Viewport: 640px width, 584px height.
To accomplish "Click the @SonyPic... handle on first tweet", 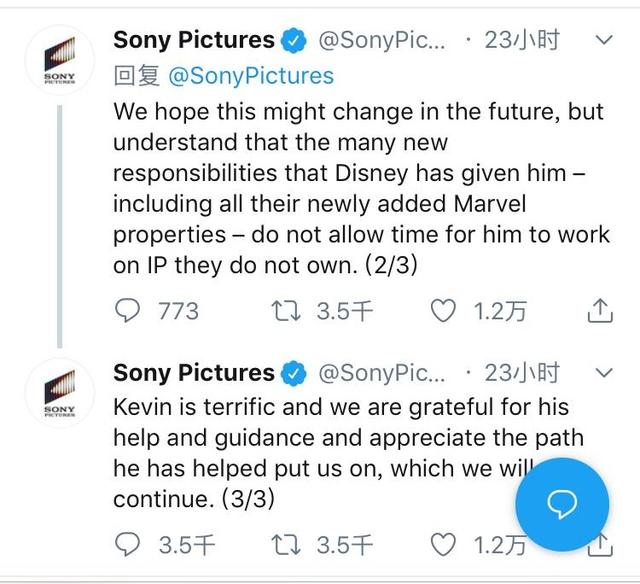I will pyautogui.click(x=382, y=40).
